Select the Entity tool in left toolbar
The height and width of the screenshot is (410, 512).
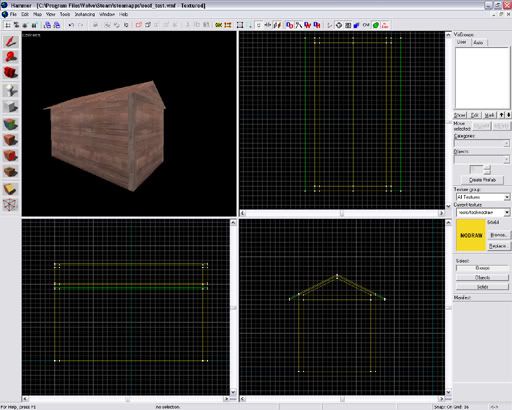pos(11,90)
